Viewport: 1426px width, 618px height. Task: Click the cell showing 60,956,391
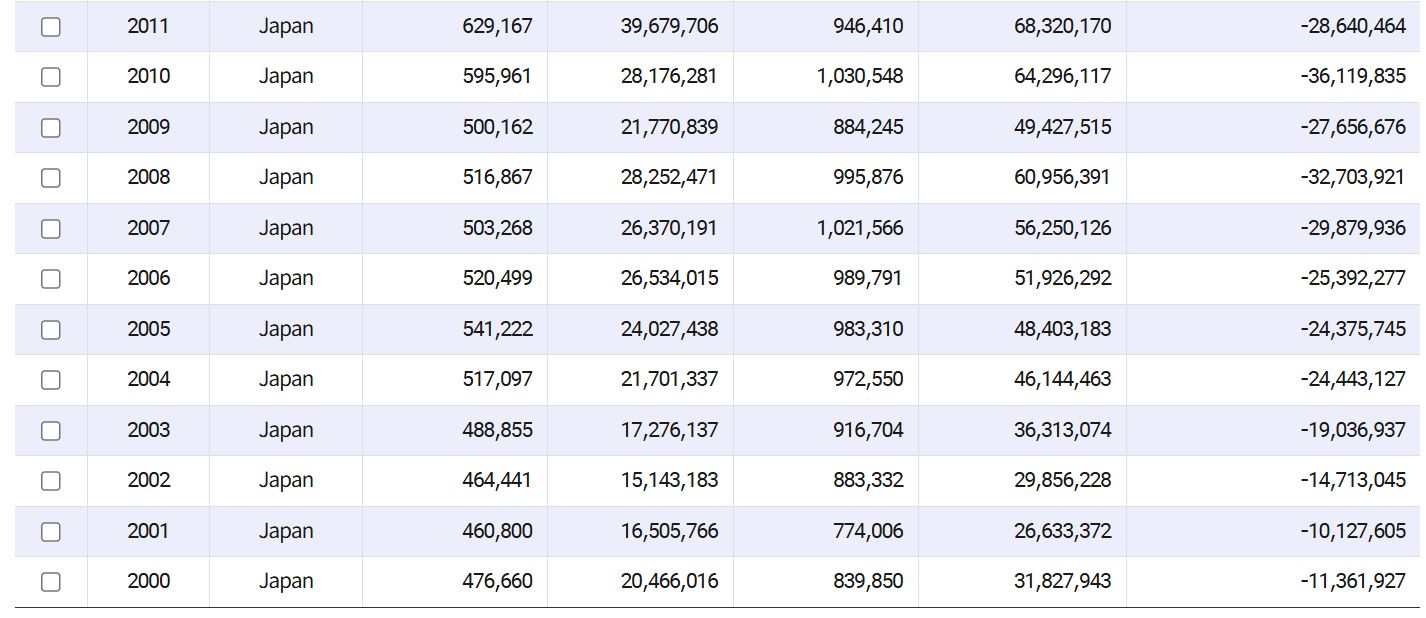[x=1062, y=177]
